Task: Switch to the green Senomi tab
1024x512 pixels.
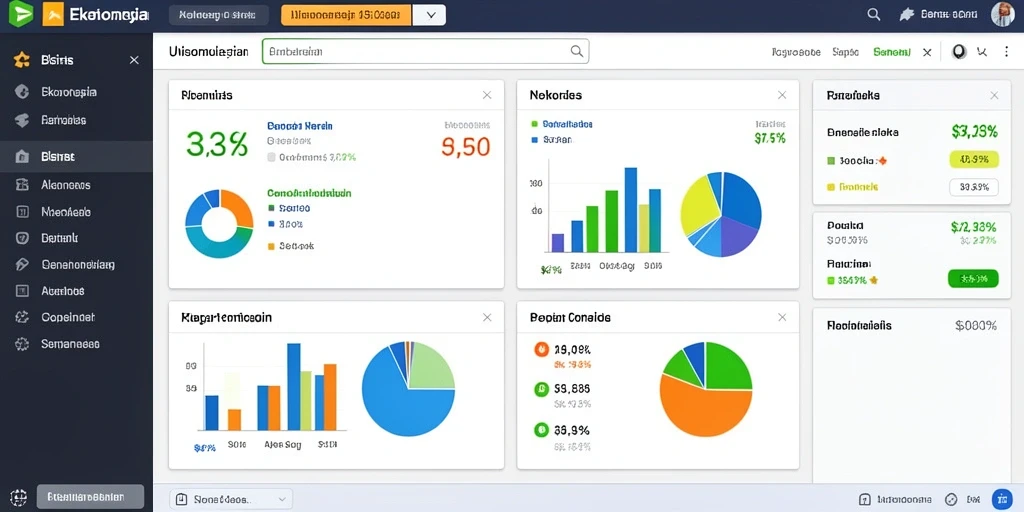Action: pyautogui.click(x=891, y=52)
